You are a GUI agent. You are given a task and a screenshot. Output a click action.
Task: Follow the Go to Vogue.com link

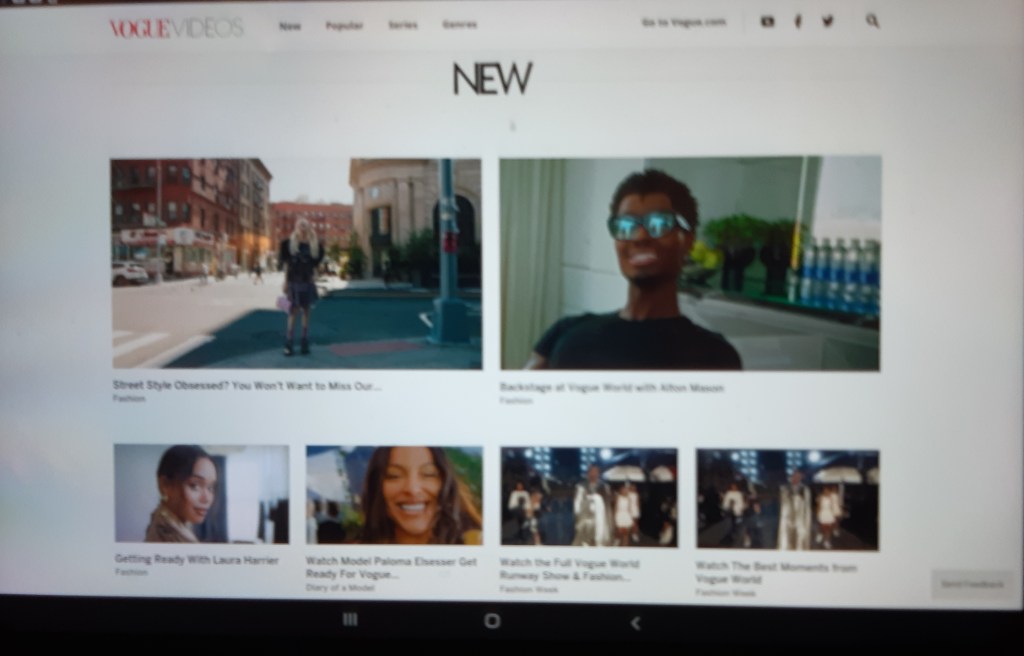[684, 22]
